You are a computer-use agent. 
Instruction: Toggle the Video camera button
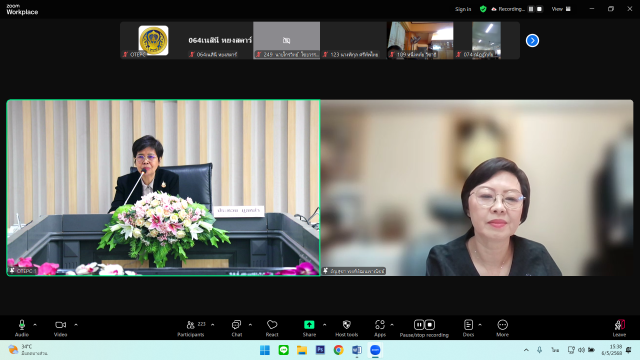60,328
